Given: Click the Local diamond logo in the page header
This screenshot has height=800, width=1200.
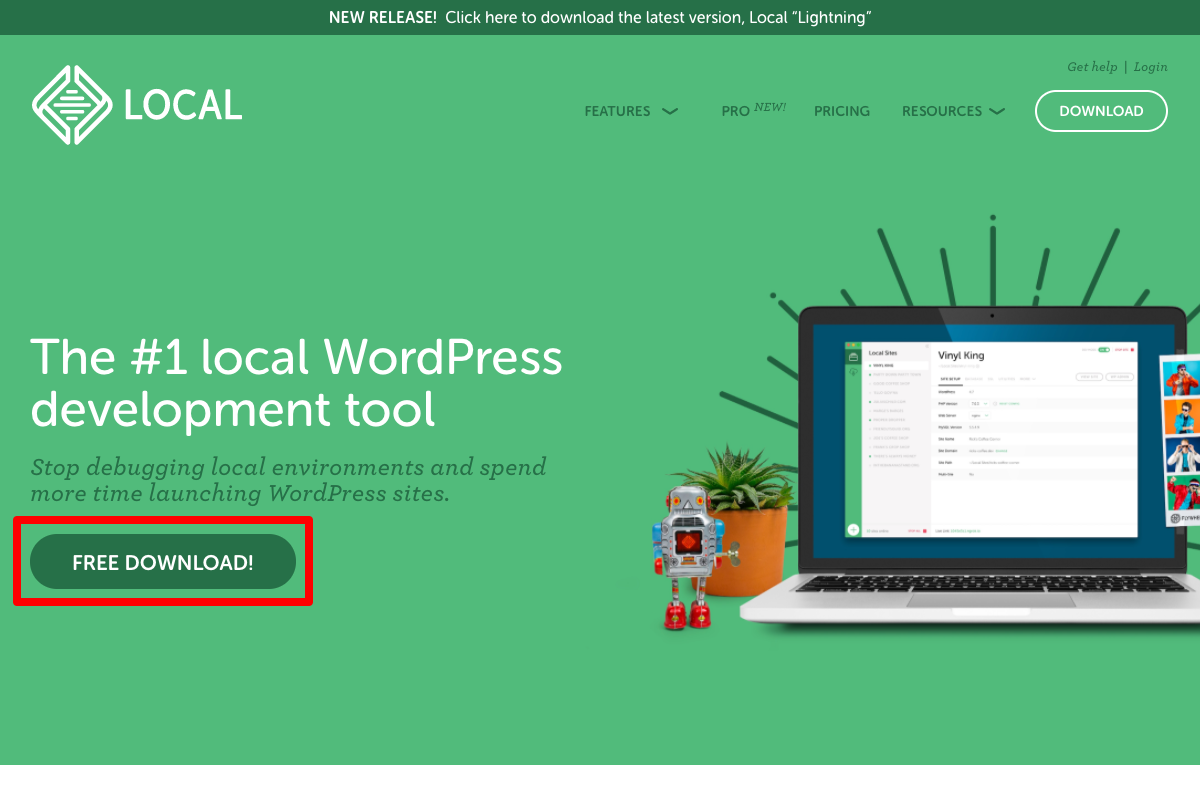Looking at the screenshot, I should [70, 103].
